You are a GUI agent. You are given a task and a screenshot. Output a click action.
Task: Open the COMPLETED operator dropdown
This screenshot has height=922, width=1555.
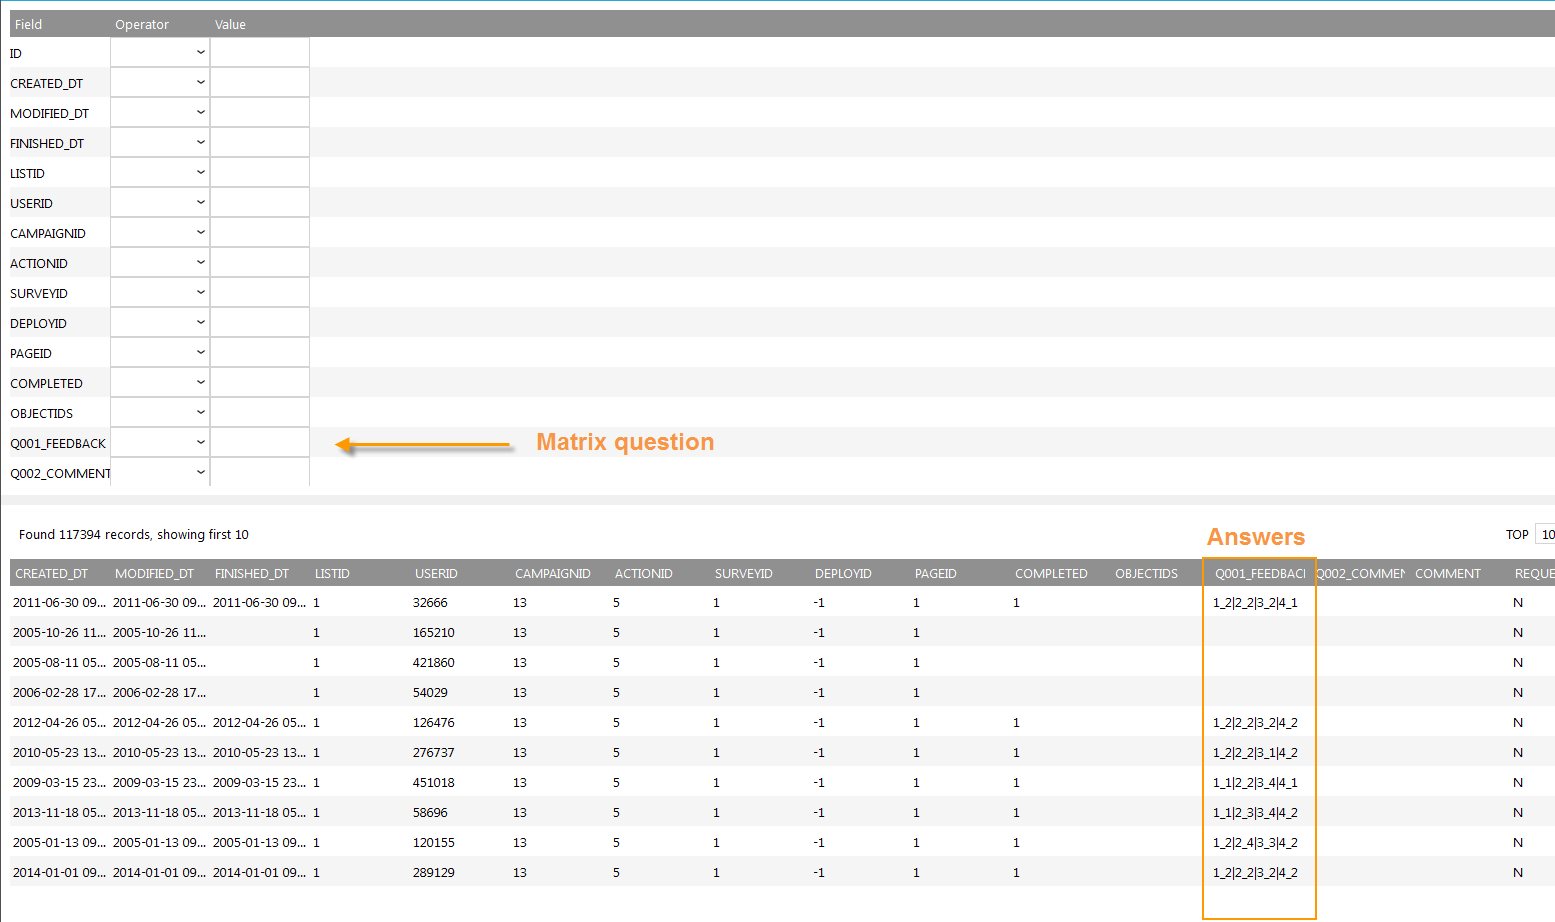pyautogui.click(x=160, y=383)
